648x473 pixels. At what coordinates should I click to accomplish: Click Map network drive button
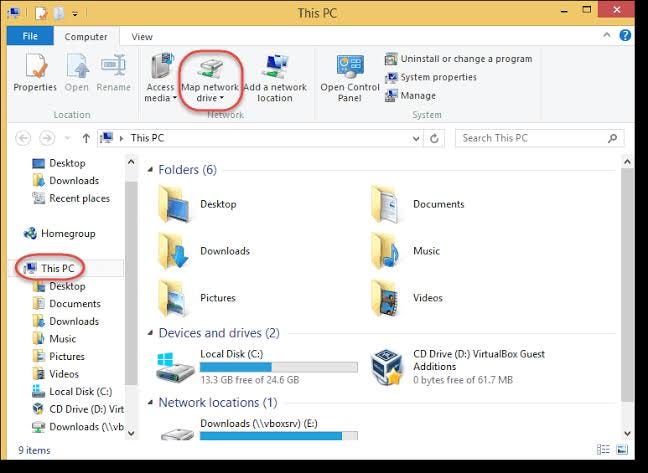click(x=210, y=78)
